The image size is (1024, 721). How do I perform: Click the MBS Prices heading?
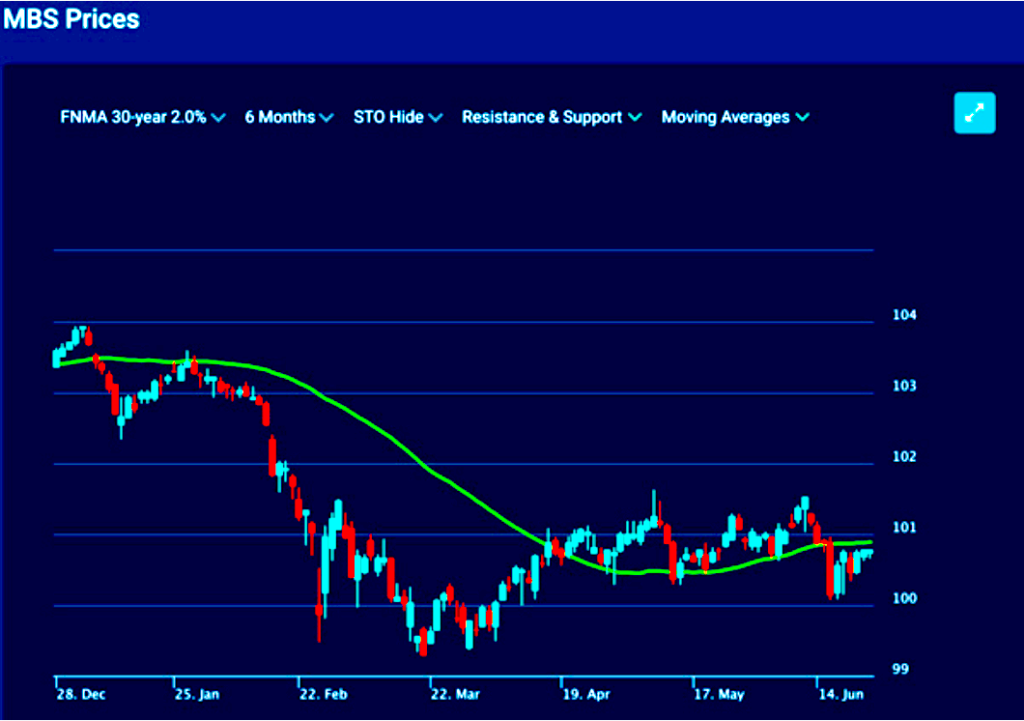[x=71, y=19]
